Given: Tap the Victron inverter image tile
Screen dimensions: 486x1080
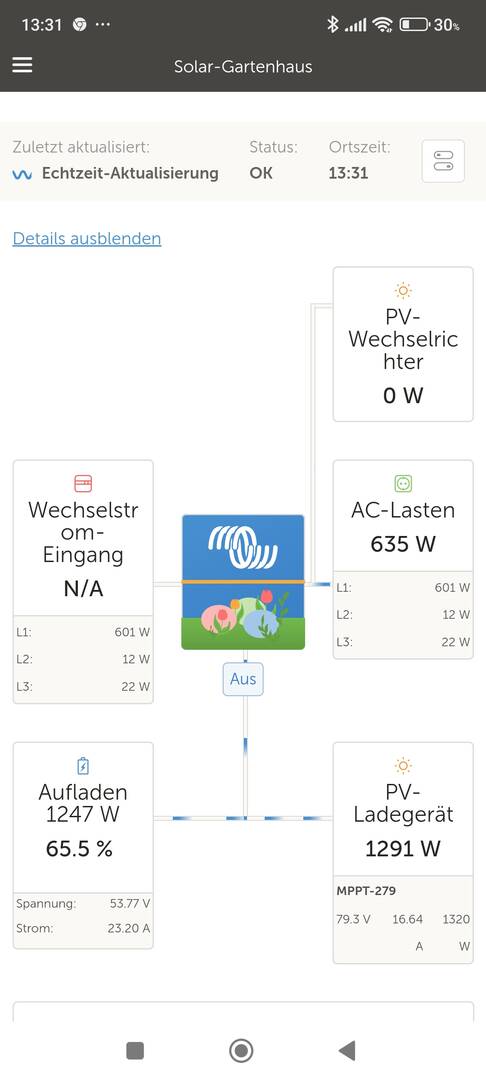Looking at the screenshot, I should pos(243,582).
